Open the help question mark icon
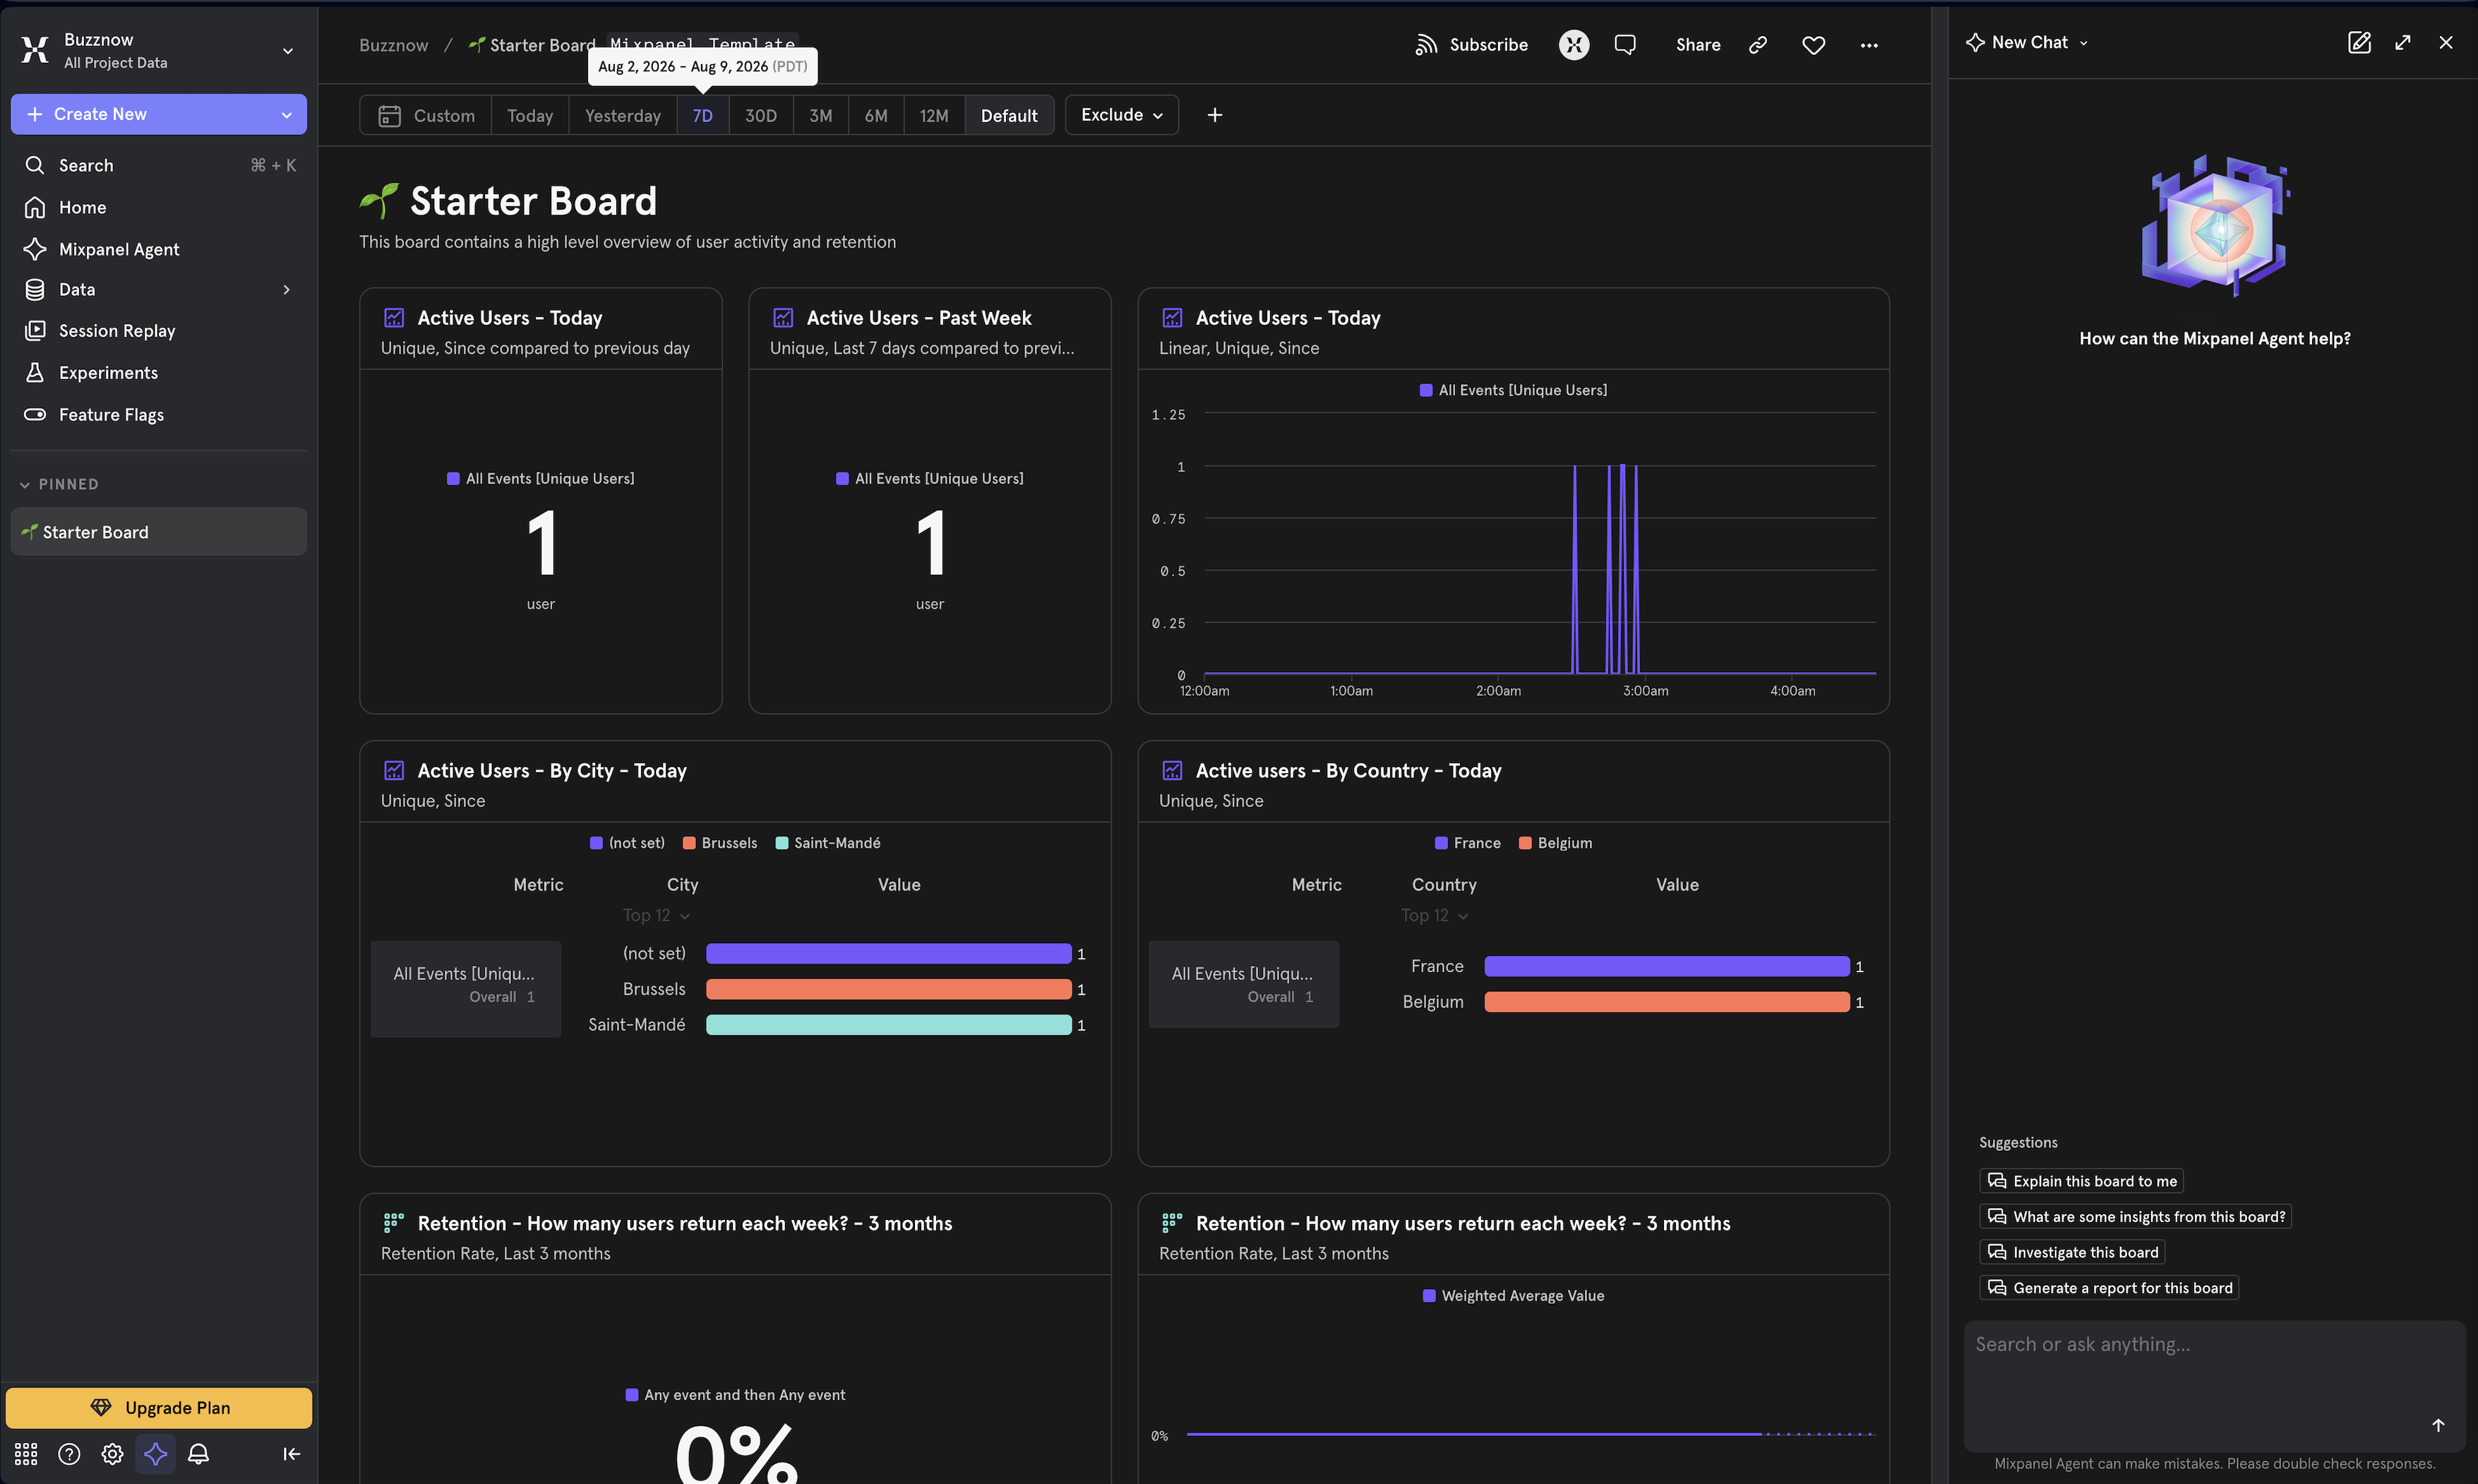The image size is (2478, 1484). 69,1453
